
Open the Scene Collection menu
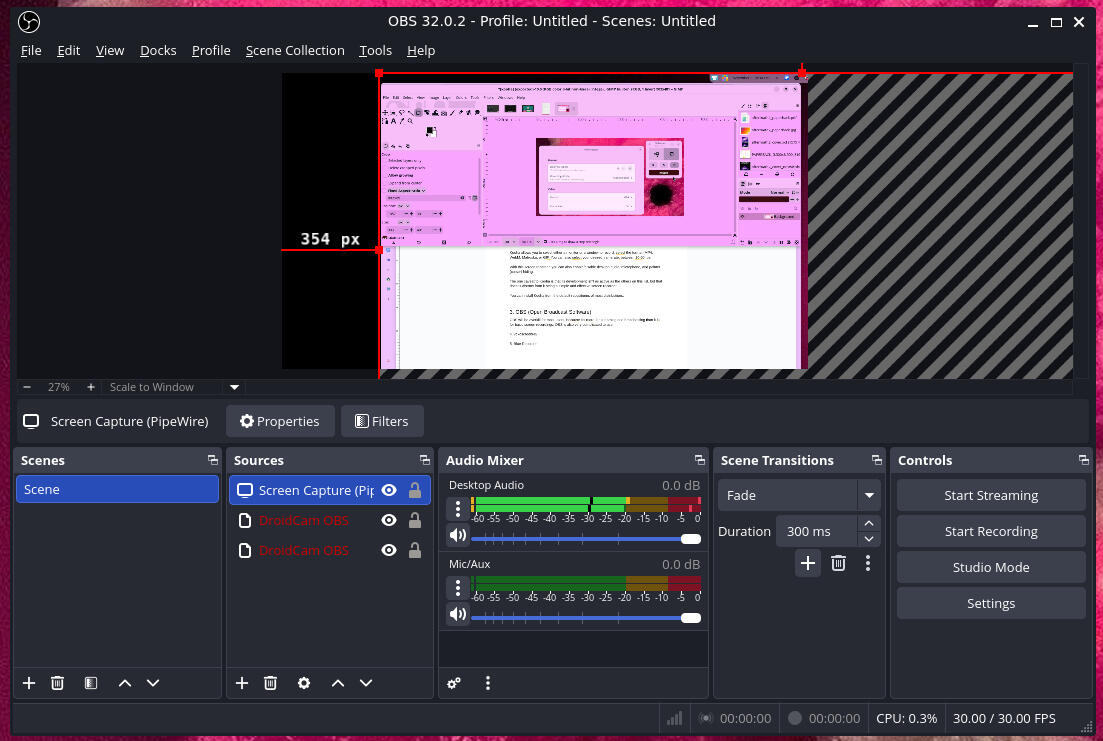[295, 50]
